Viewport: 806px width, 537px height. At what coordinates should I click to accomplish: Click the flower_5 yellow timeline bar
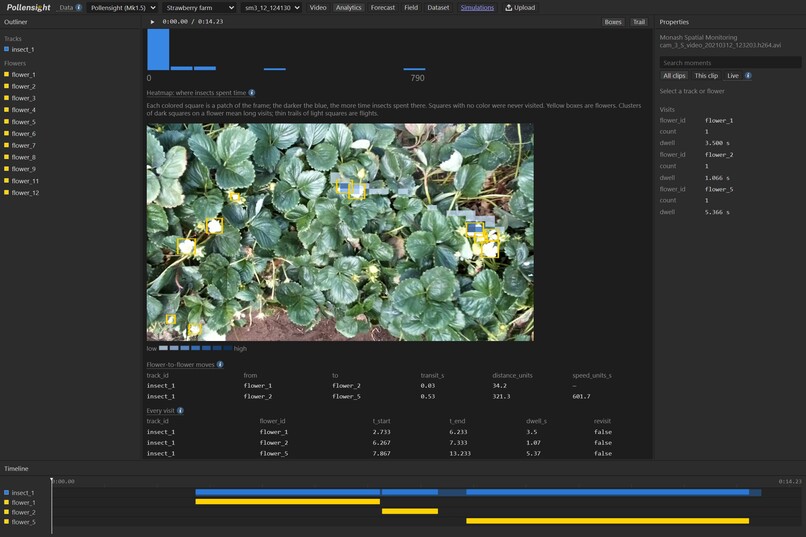pyautogui.click(x=608, y=521)
